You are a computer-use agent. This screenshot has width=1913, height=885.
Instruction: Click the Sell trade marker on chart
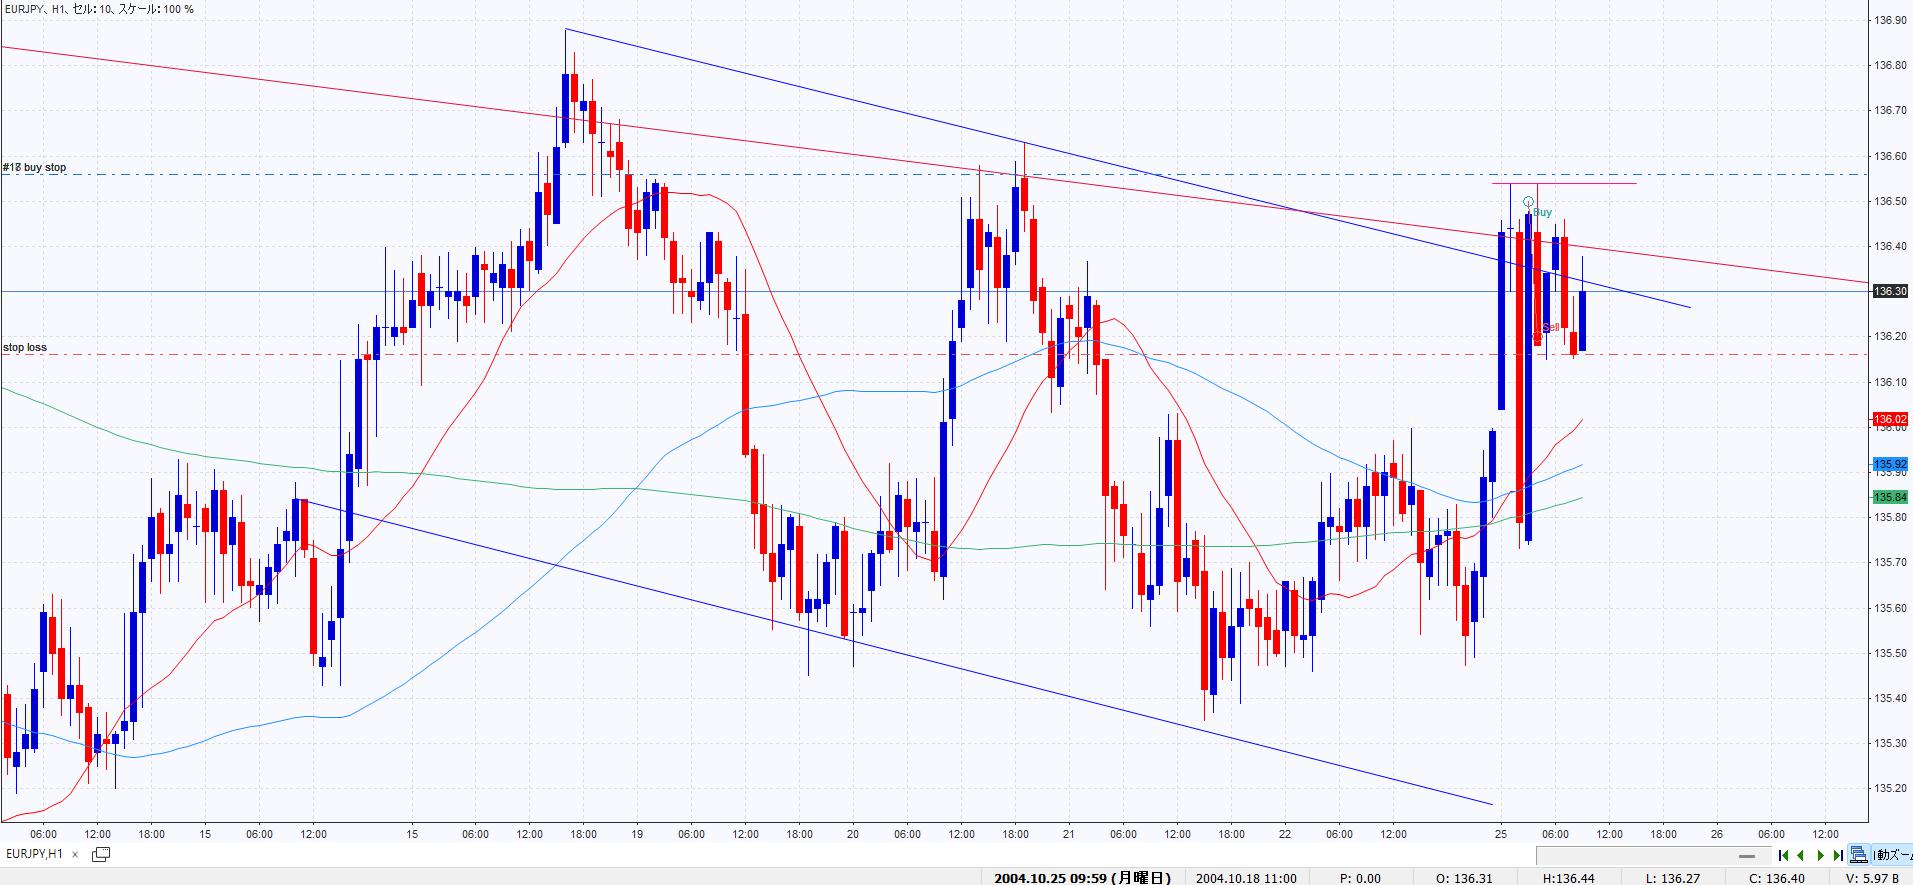pos(1549,328)
